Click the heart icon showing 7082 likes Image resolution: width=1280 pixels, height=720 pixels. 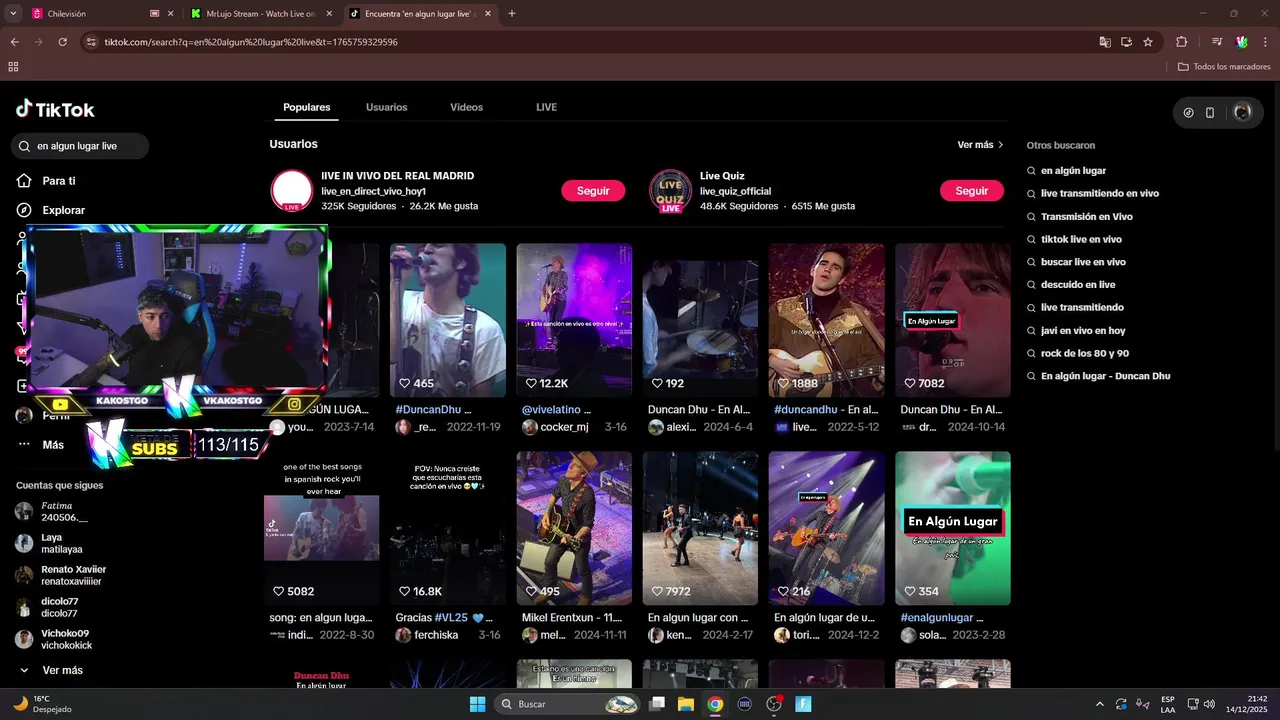(x=910, y=383)
